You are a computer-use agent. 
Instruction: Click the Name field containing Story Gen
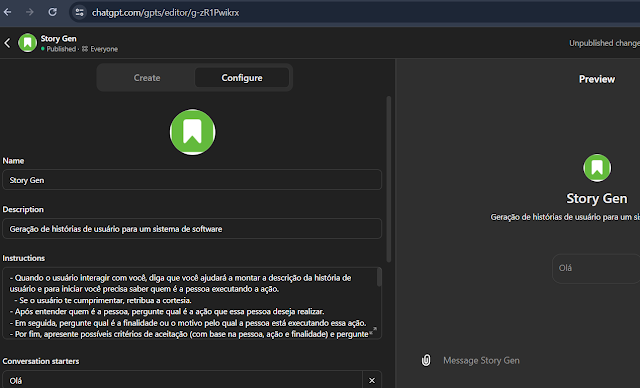click(x=192, y=180)
